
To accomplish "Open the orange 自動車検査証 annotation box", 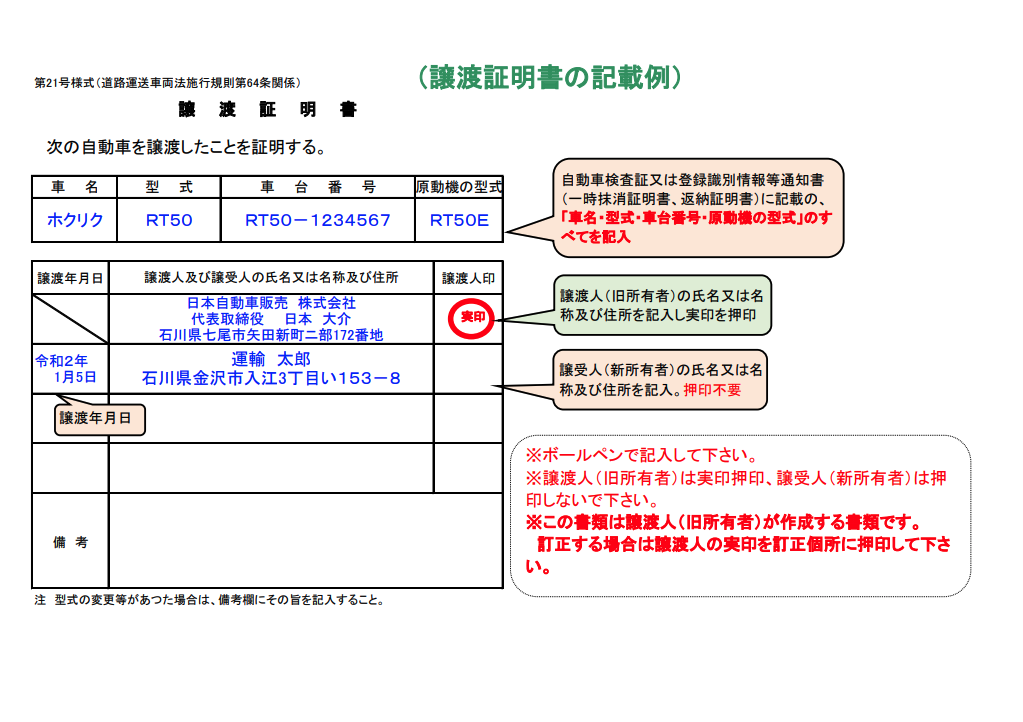I will coord(700,203).
